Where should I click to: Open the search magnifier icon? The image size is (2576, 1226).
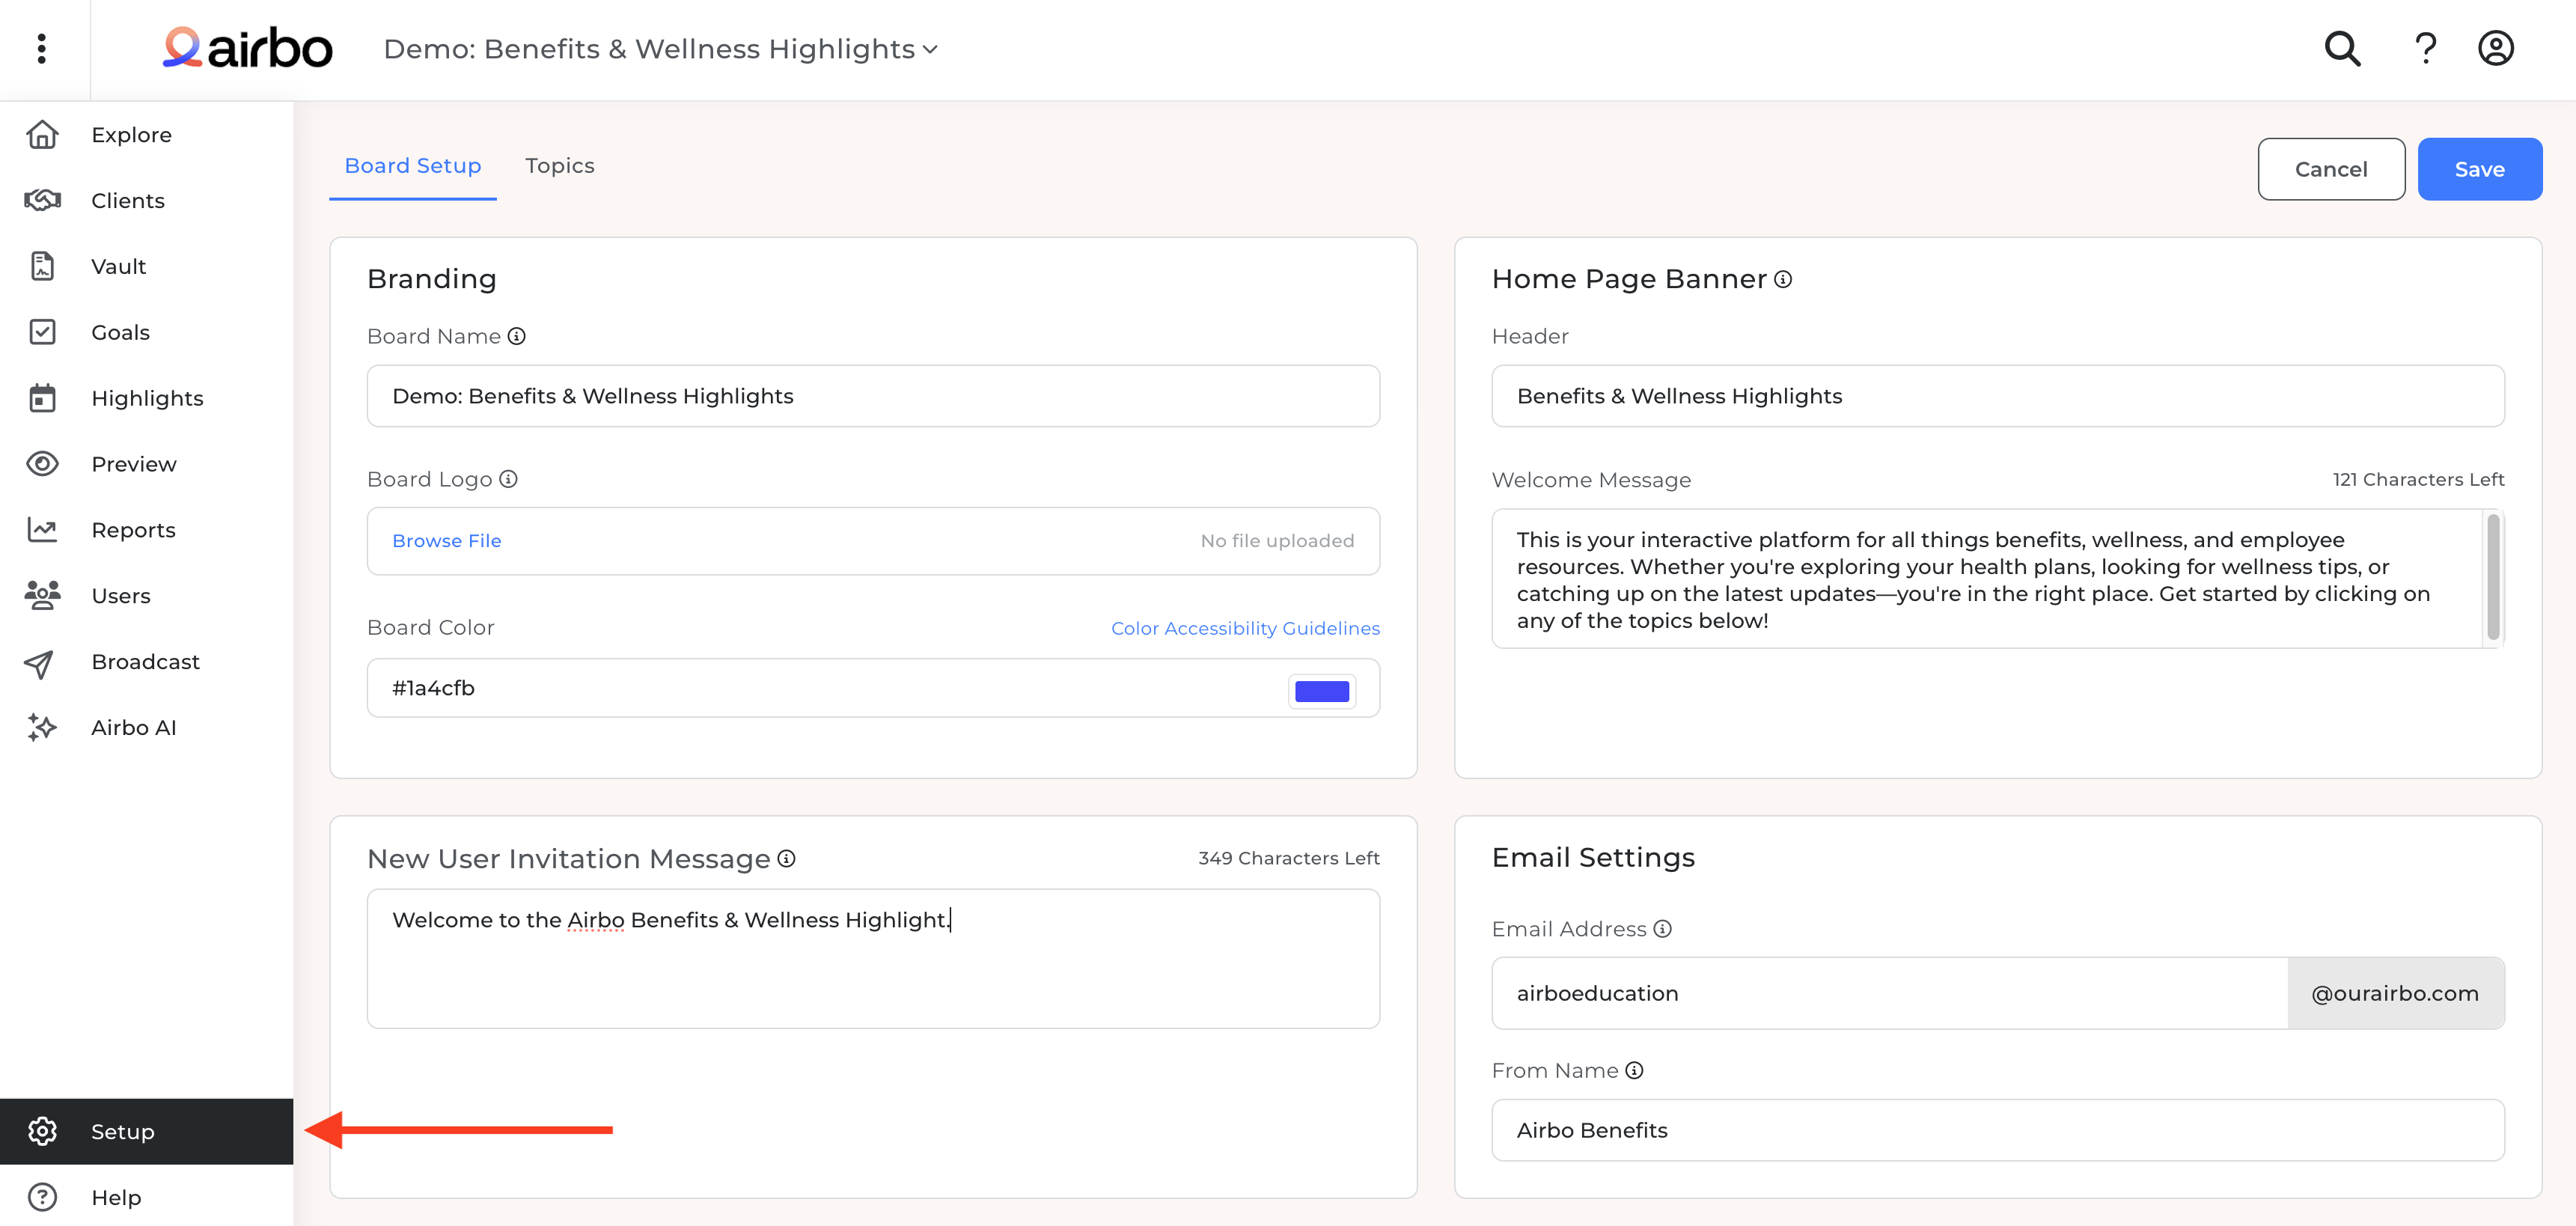[2342, 48]
